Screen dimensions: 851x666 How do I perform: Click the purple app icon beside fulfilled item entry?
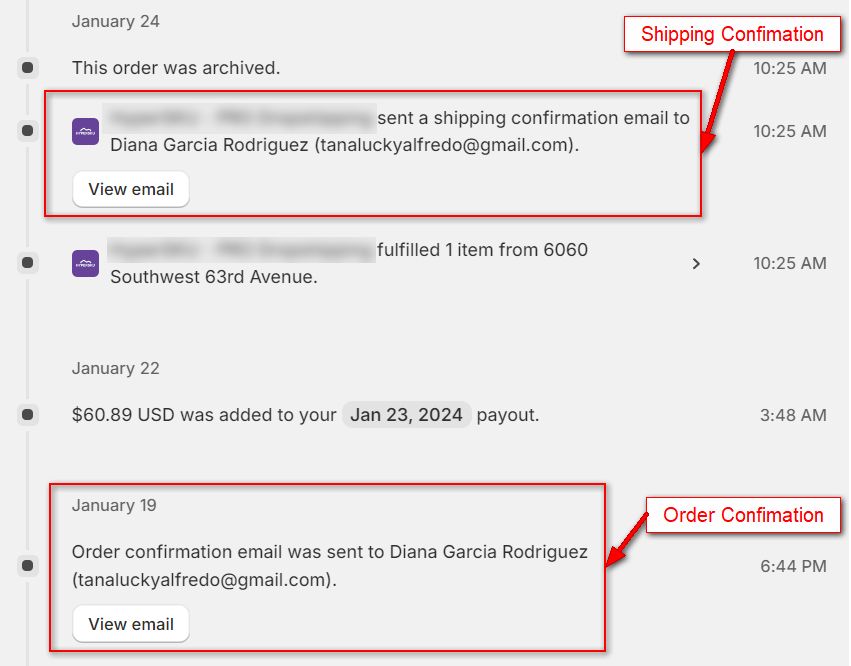pyautogui.click(x=85, y=263)
